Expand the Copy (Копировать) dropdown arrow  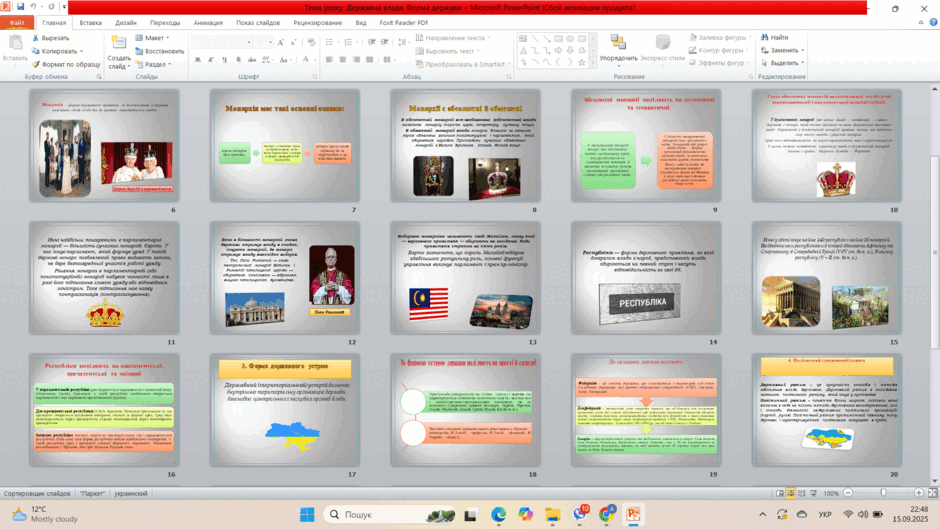point(82,51)
